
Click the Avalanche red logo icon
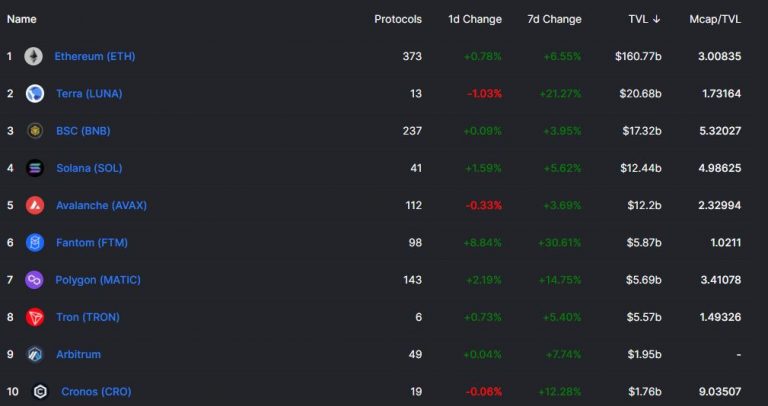click(34, 205)
